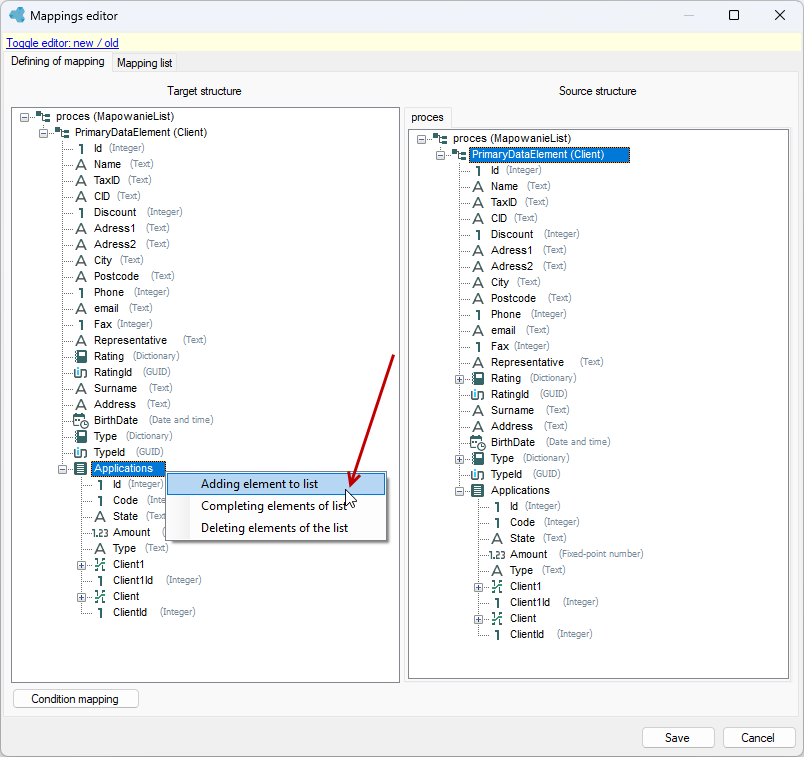Click the Id integer icon under Target PrimaryDataElement
The height and width of the screenshot is (757, 804).
tap(81, 149)
